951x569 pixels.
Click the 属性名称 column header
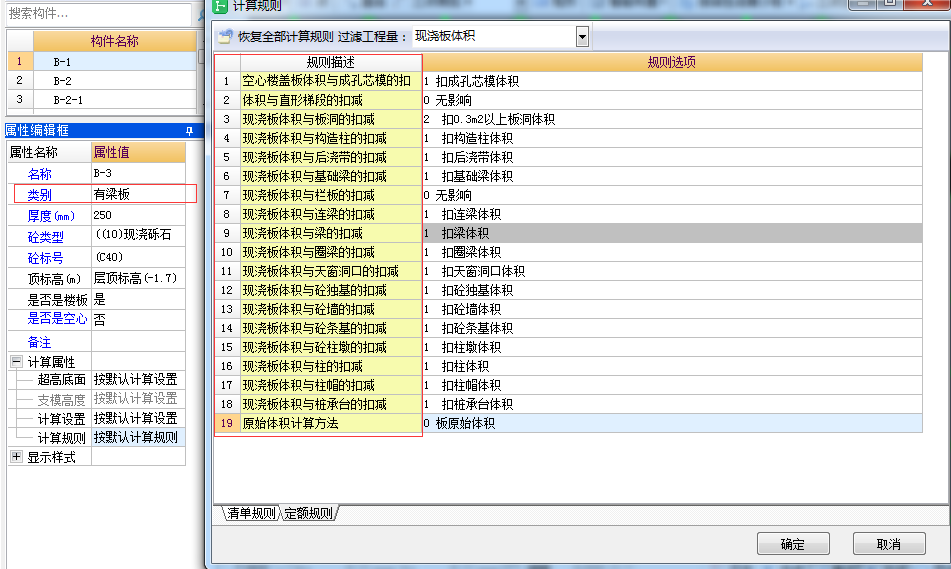pos(49,152)
